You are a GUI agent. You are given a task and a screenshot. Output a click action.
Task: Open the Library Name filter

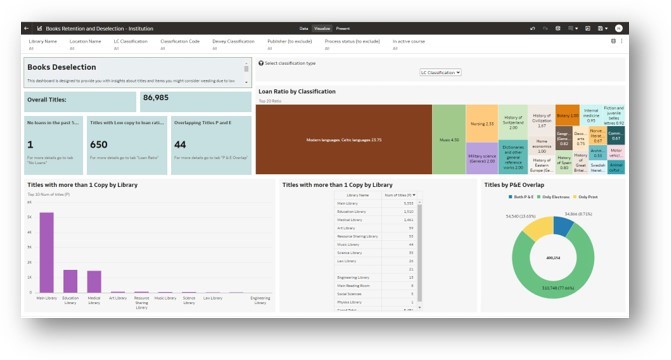[x=43, y=44]
